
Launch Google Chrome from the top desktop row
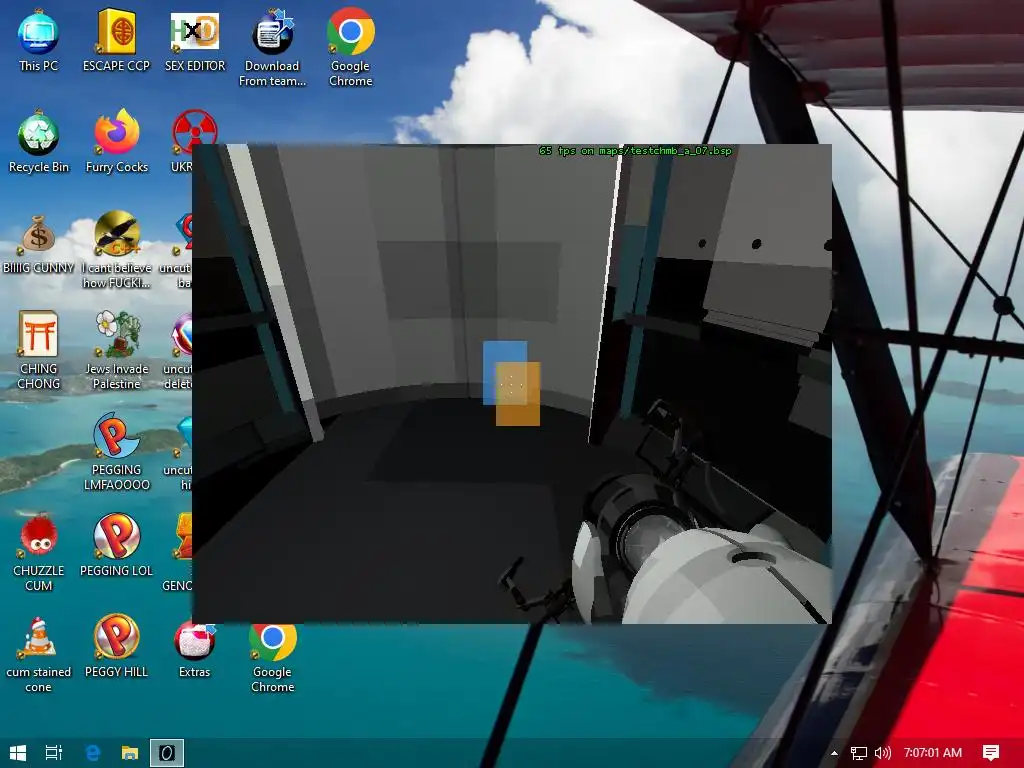[x=351, y=48]
